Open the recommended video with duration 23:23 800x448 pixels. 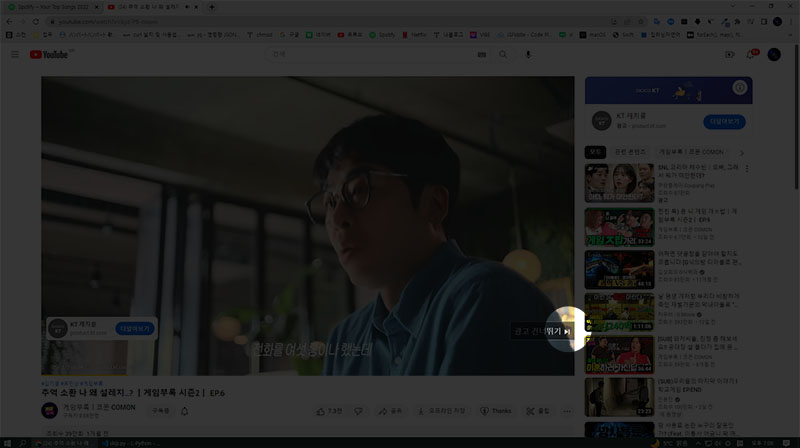pyautogui.click(x=619, y=397)
